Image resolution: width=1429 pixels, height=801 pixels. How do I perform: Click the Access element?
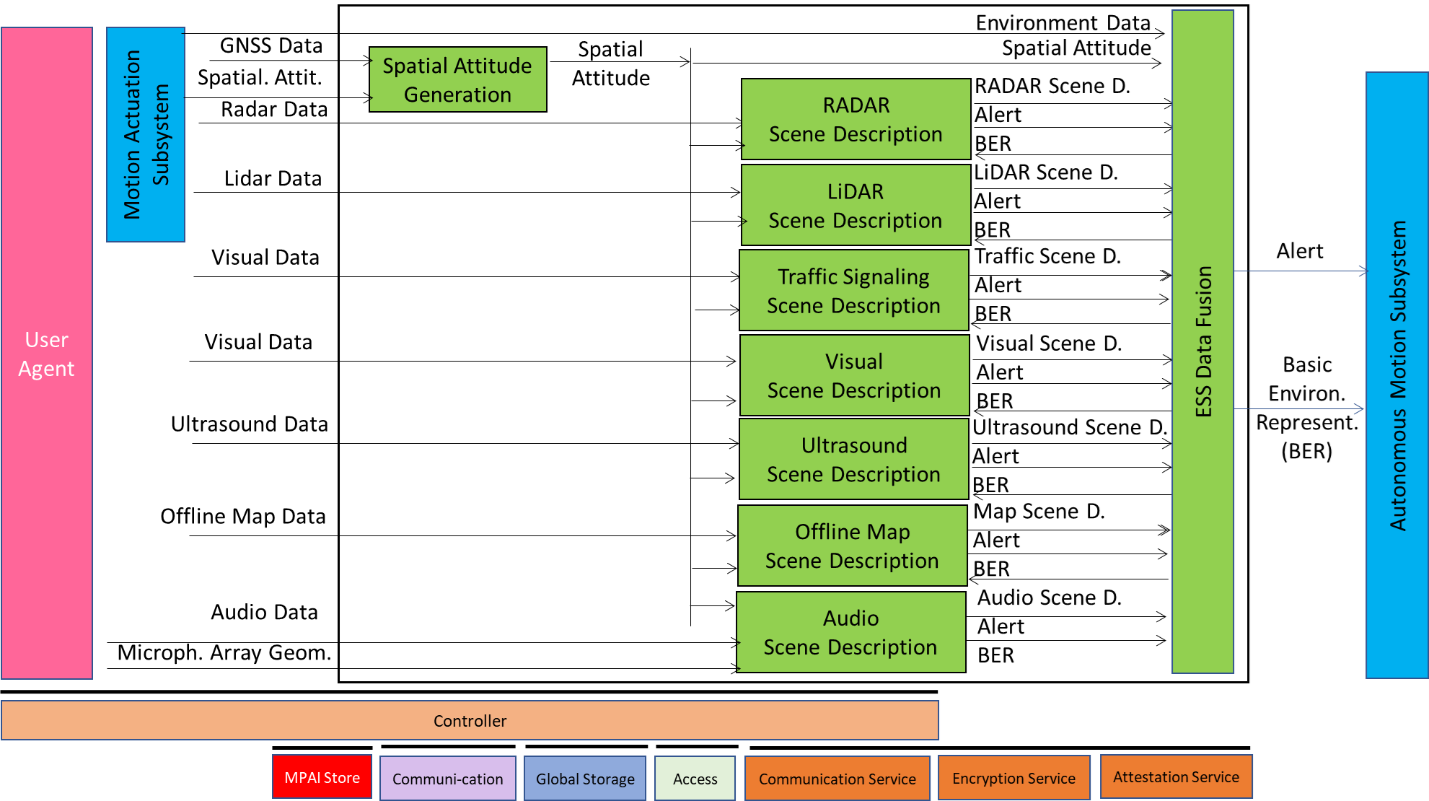click(x=695, y=777)
